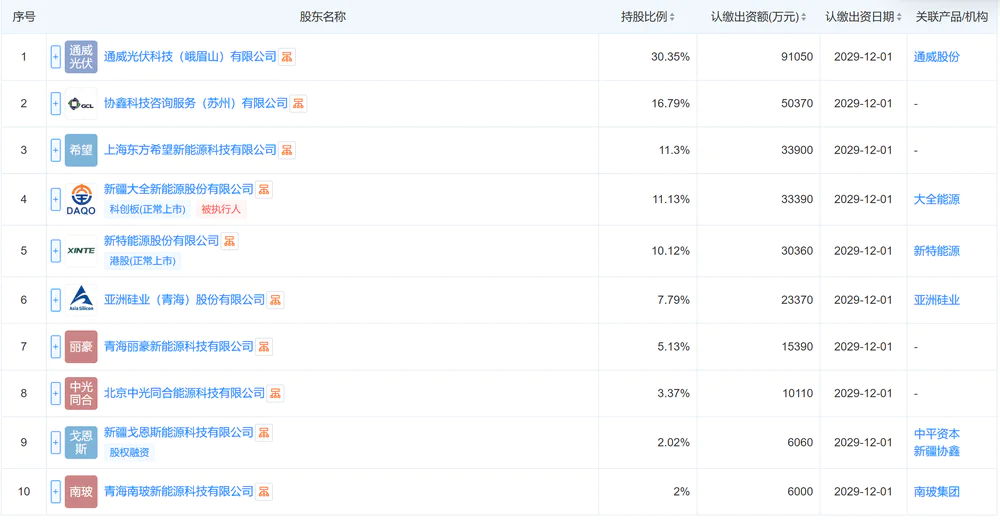The height and width of the screenshot is (520, 1000).
Task: Expand the 新疆大全新能源 row plus button
Action: (56, 200)
